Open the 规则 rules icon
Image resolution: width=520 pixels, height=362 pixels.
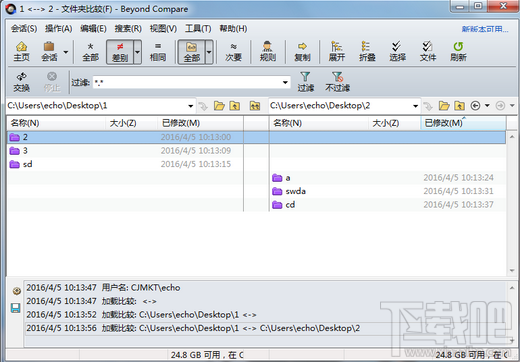point(268,52)
